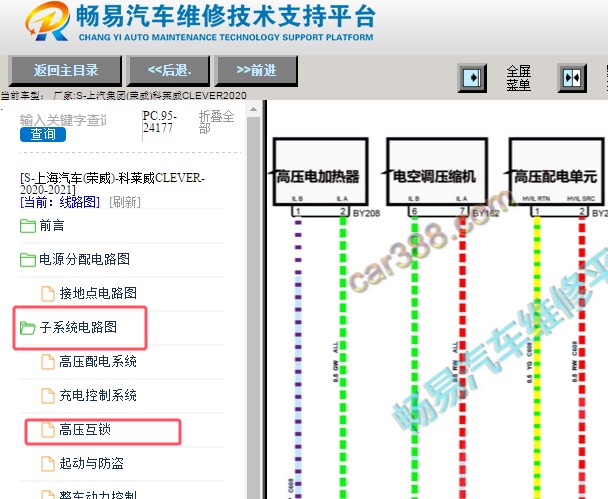Image resolution: width=608 pixels, height=499 pixels.
Task: Open the 高压互锁 document
Action: tap(85, 429)
